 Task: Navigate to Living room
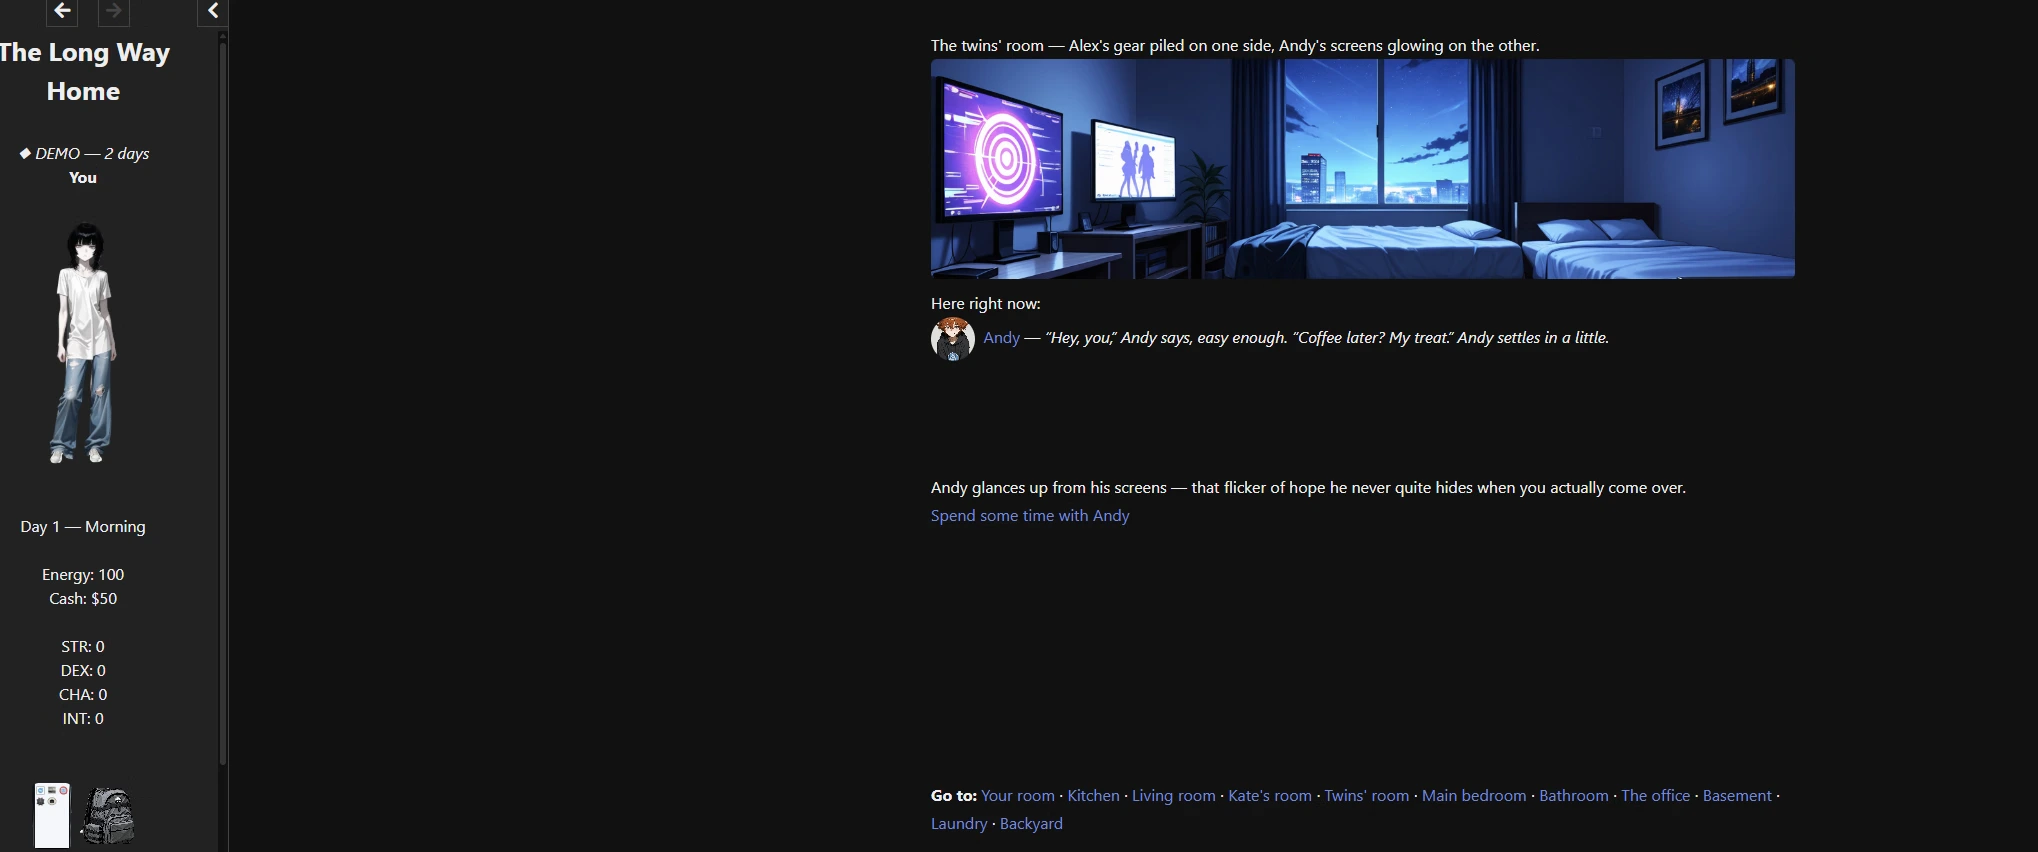pyautogui.click(x=1174, y=796)
